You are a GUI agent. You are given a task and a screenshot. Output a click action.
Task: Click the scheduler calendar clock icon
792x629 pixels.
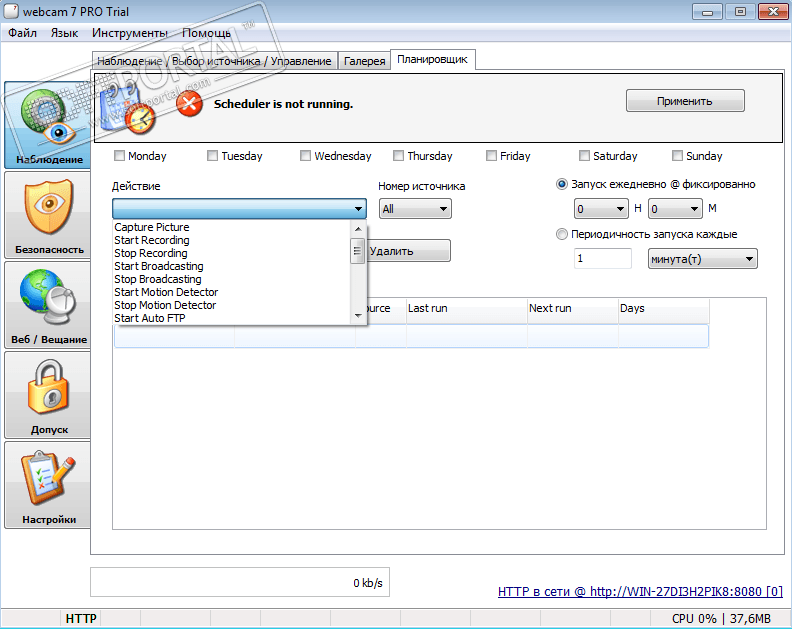[x=128, y=108]
